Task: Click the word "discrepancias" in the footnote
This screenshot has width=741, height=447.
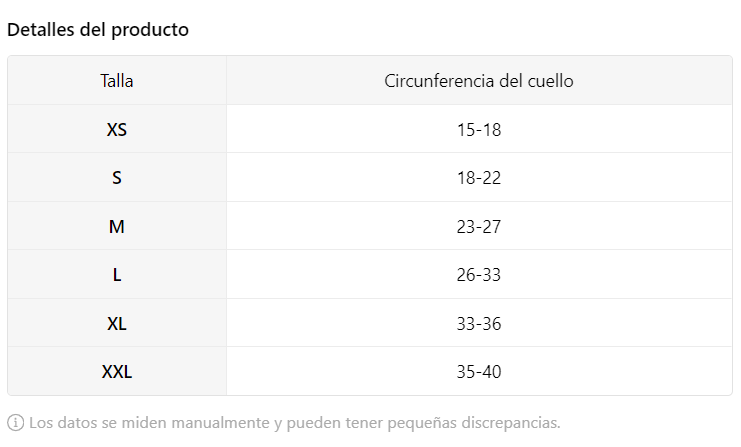Action: click(510, 422)
